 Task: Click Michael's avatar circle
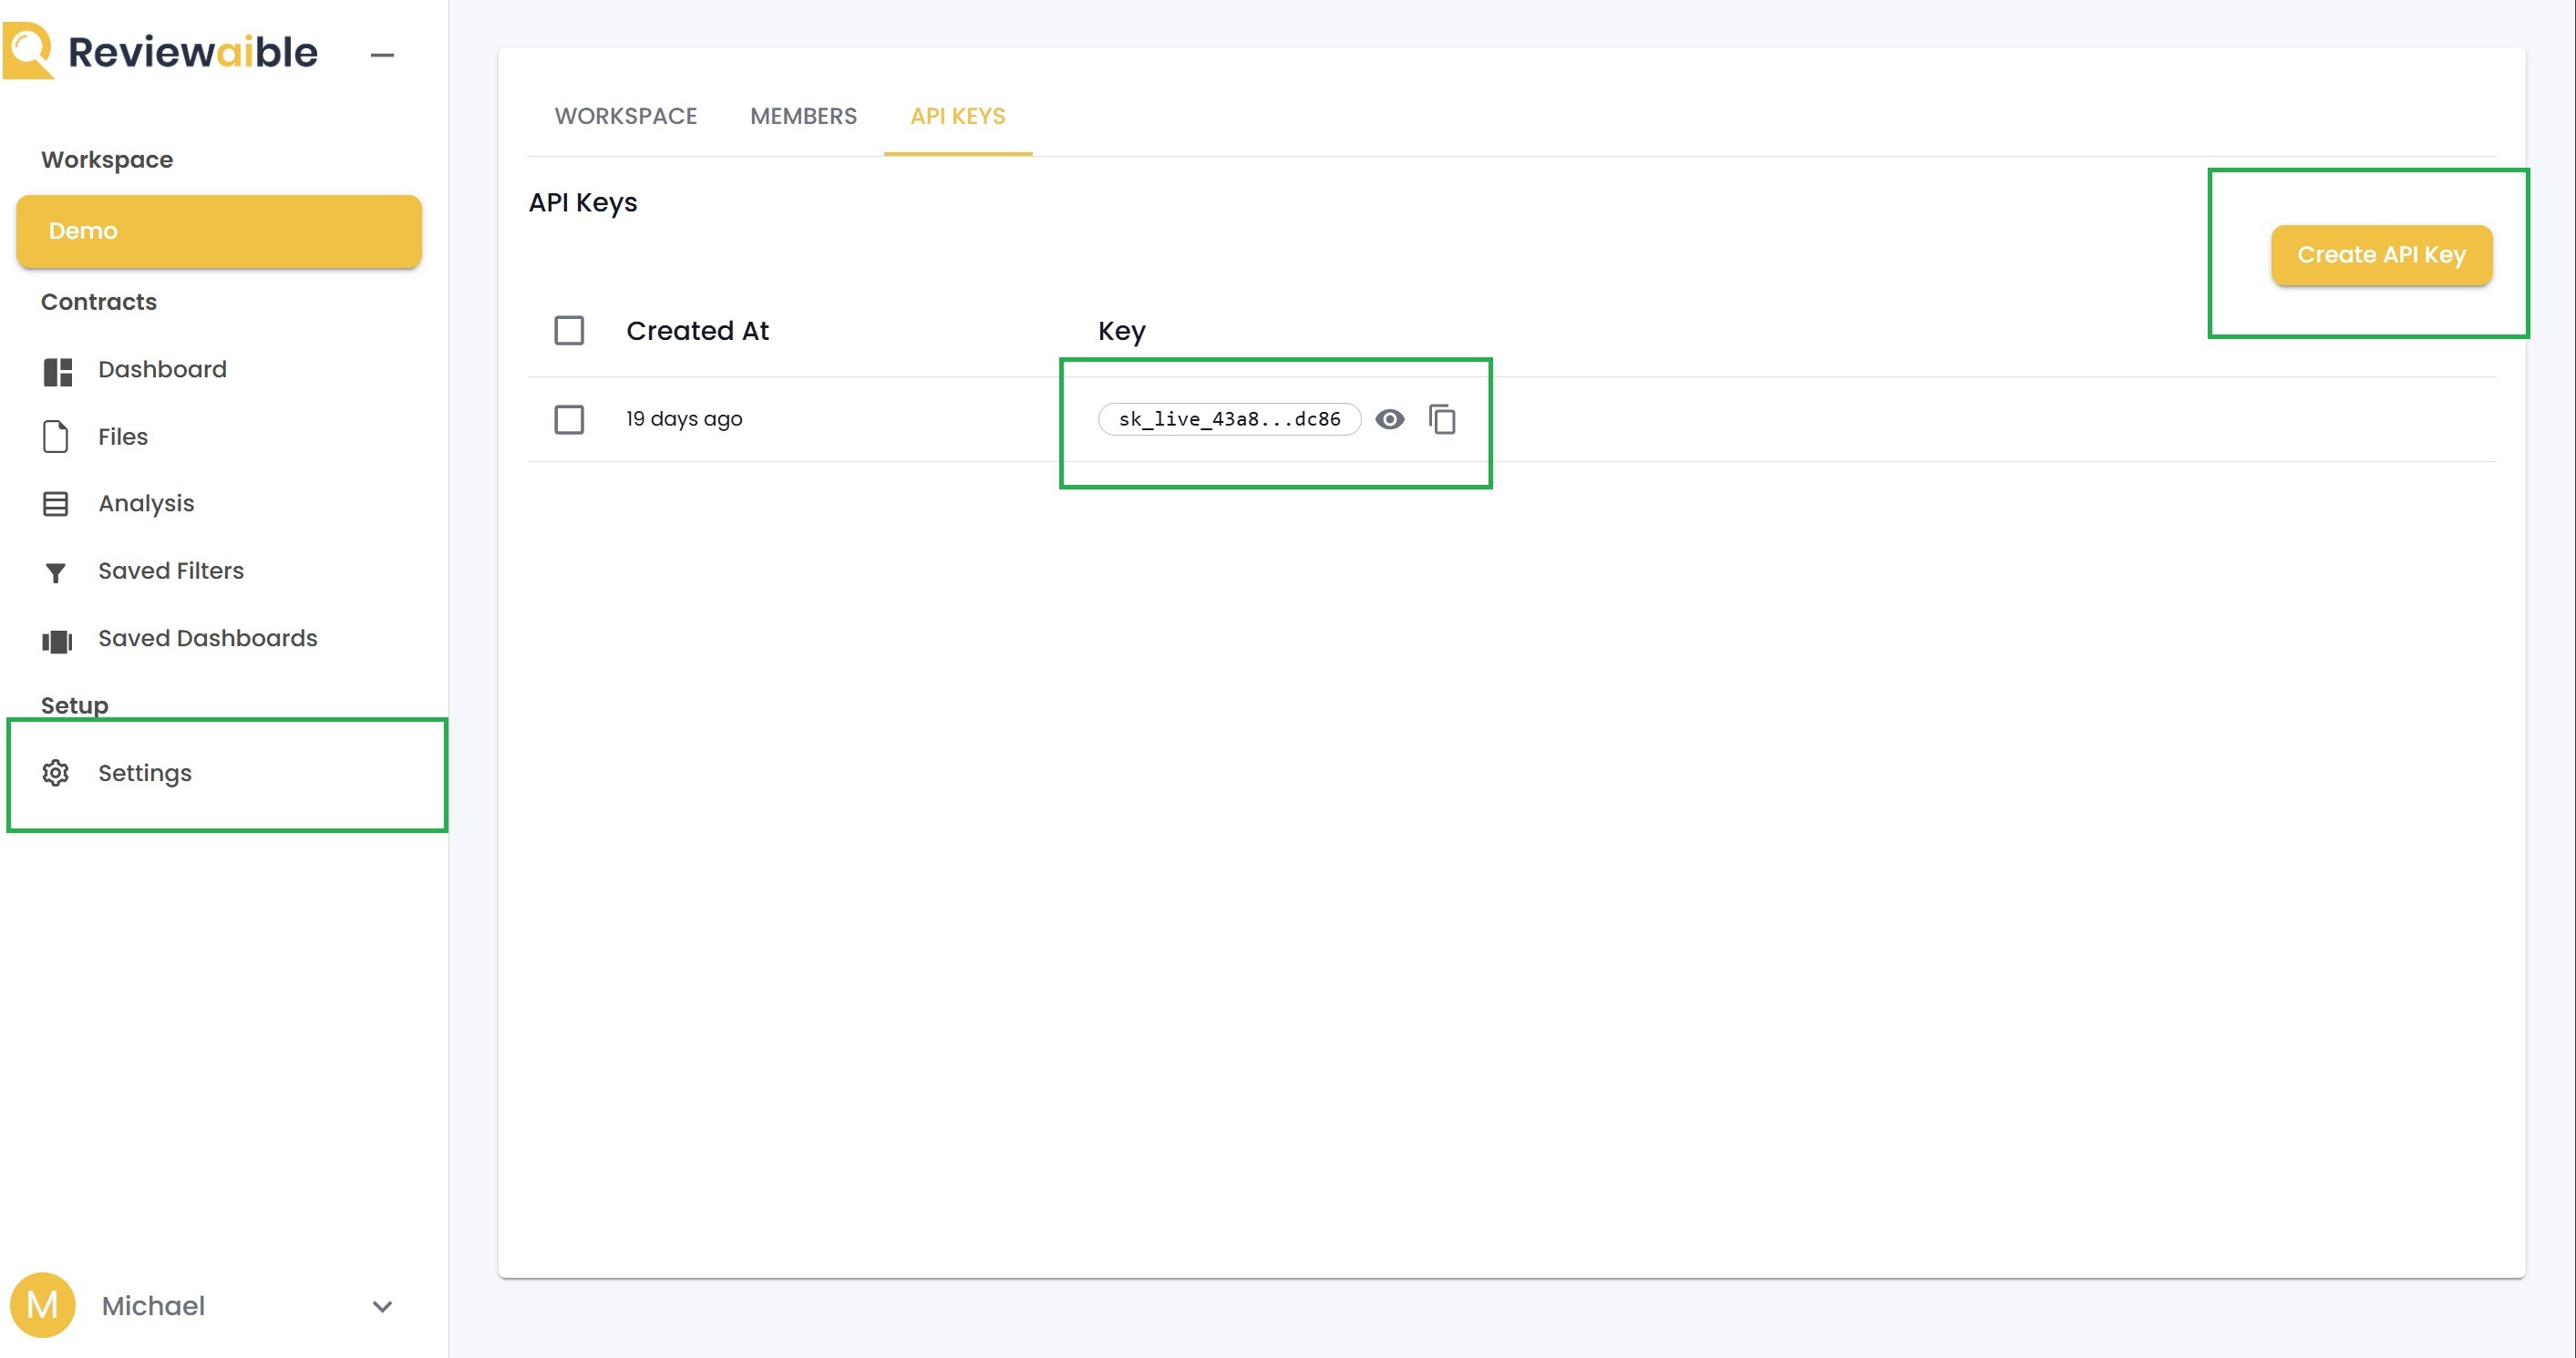coord(42,1305)
